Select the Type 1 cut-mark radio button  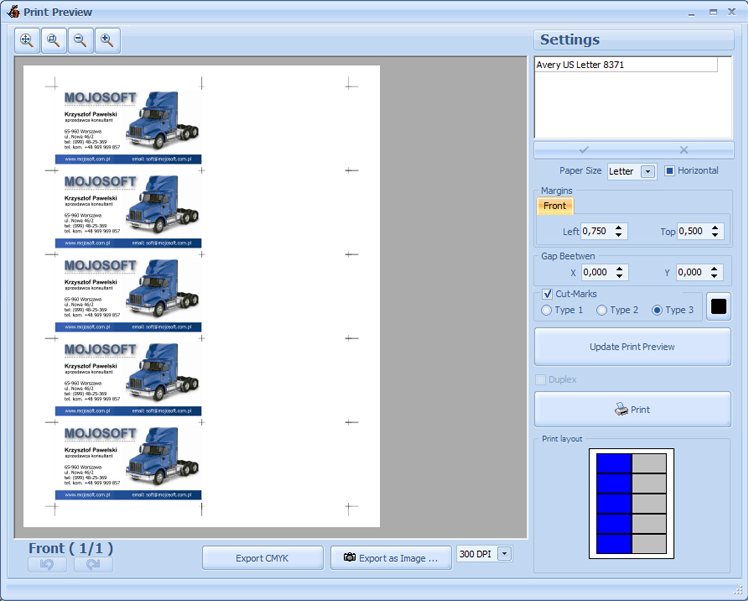pos(546,310)
